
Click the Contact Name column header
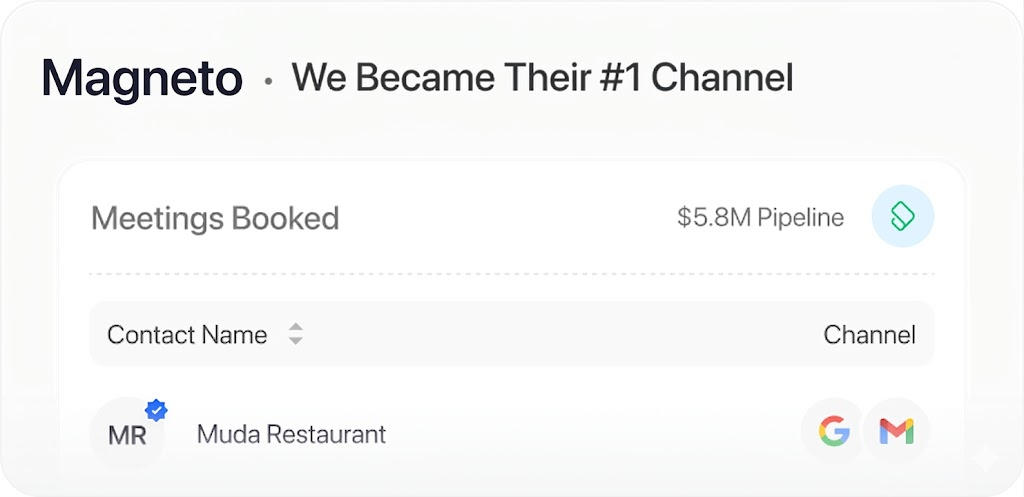187,335
